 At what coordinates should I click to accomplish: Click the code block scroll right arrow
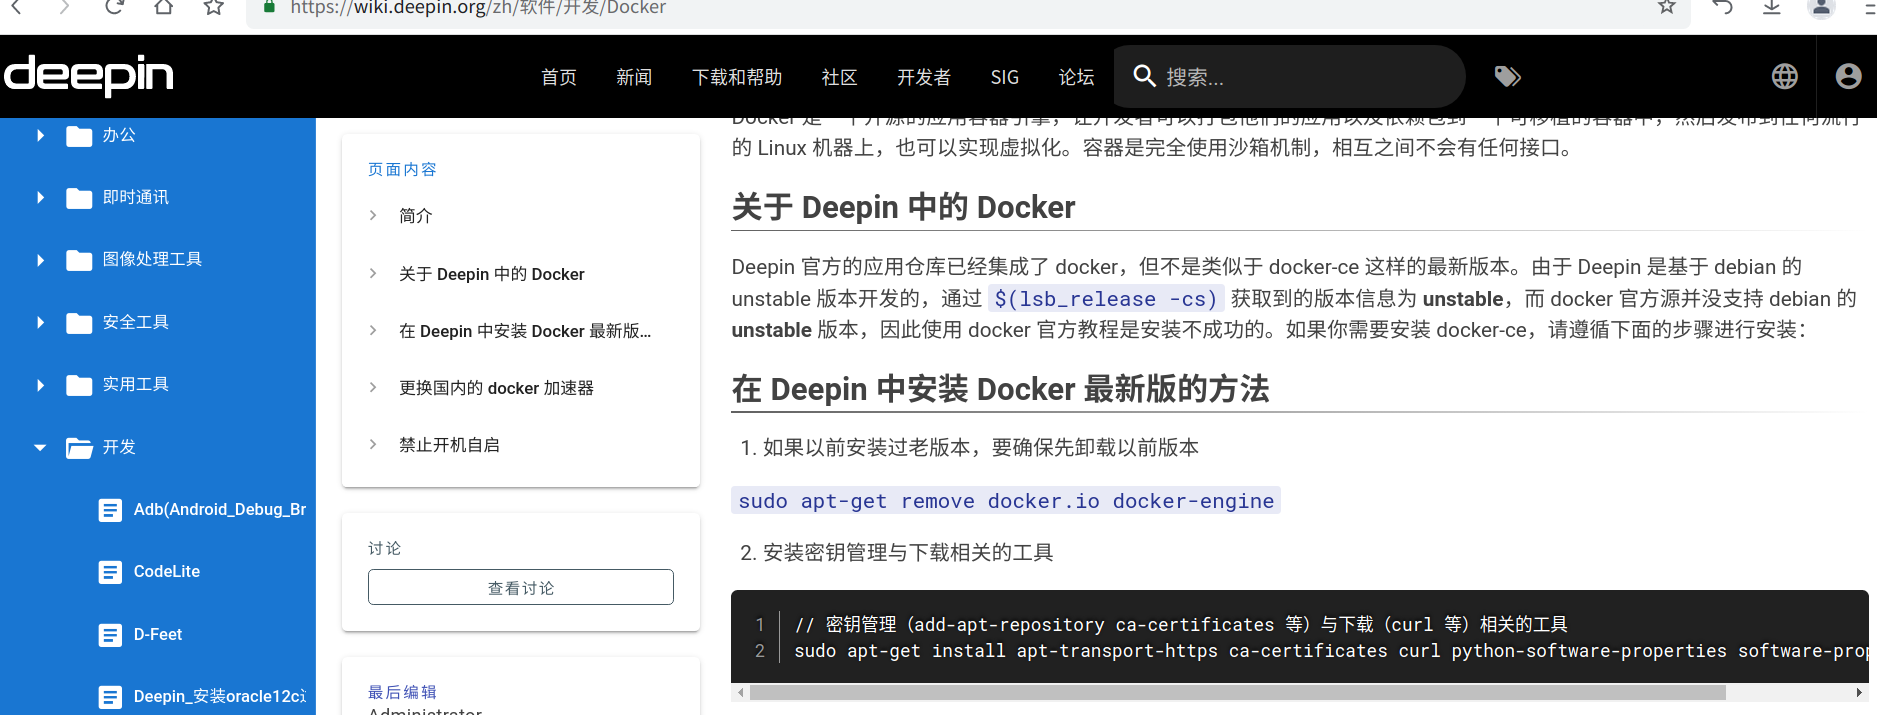(x=1859, y=692)
